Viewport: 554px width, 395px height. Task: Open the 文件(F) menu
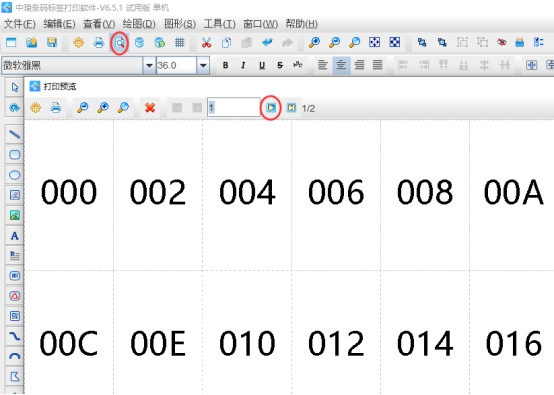[x=20, y=24]
